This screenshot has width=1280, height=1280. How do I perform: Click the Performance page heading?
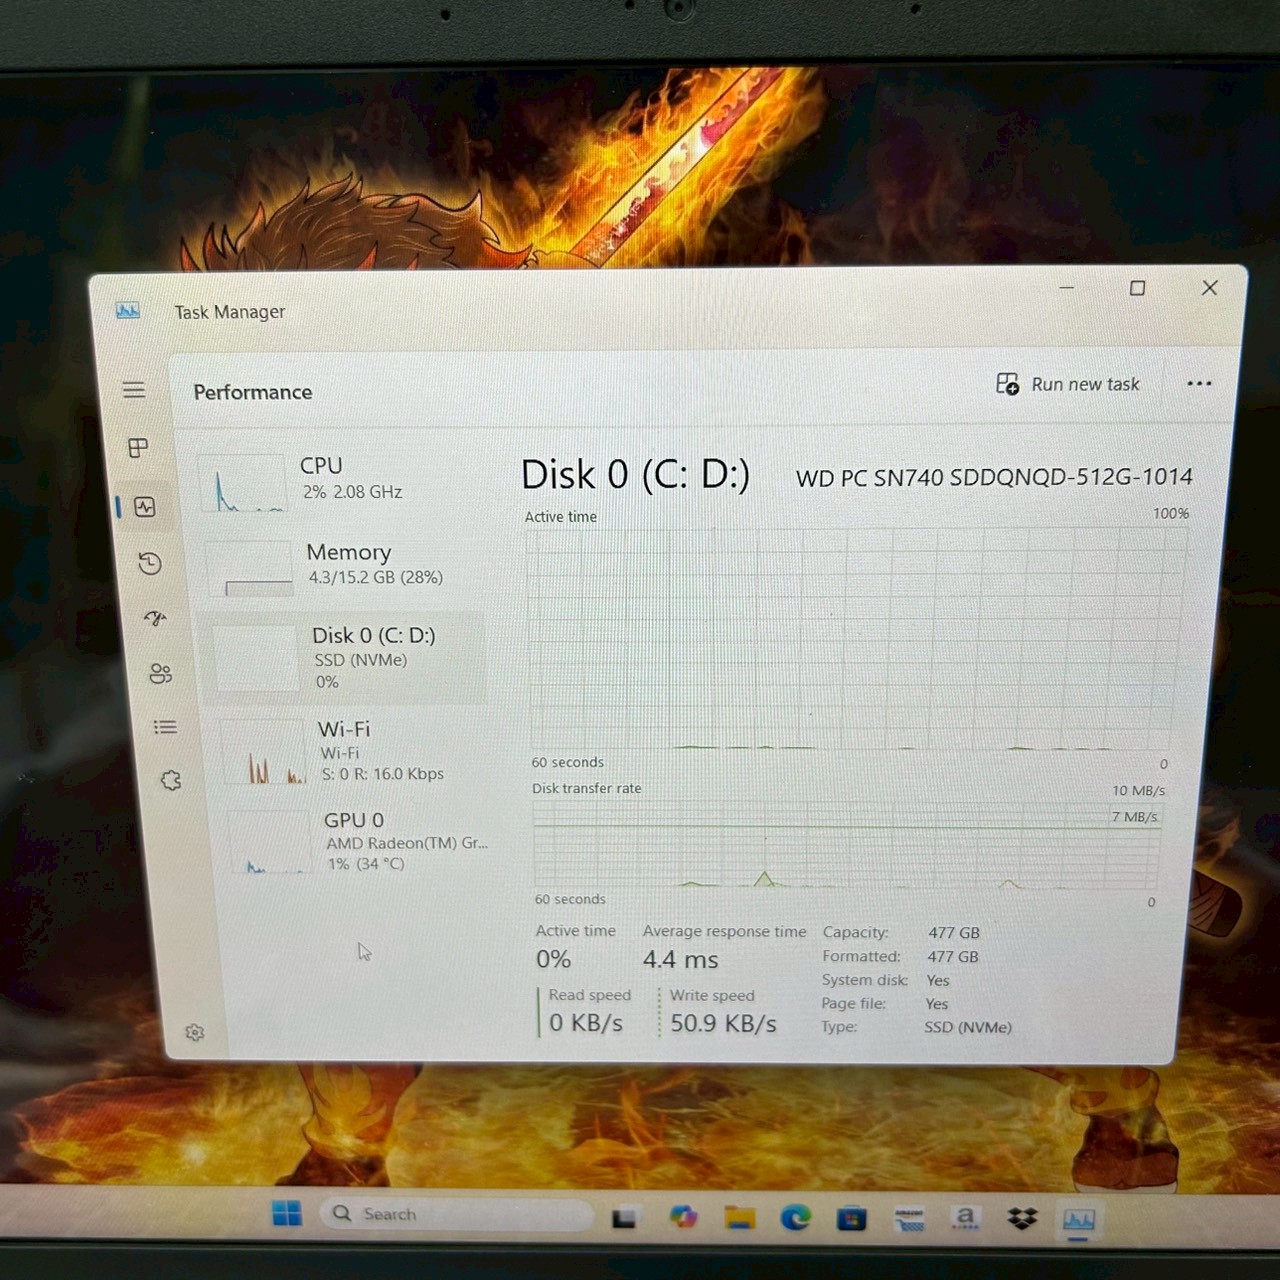coord(253,392)
